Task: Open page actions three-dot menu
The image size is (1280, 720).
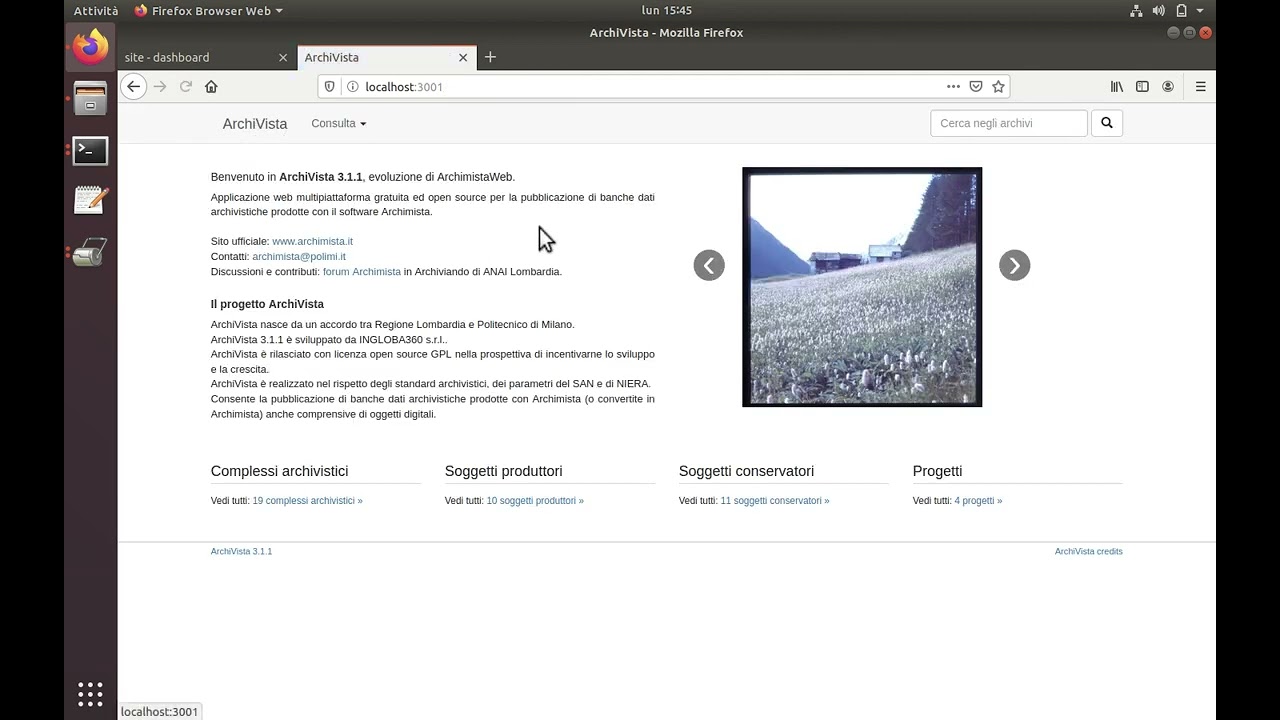Action: [x=953, y=86]
